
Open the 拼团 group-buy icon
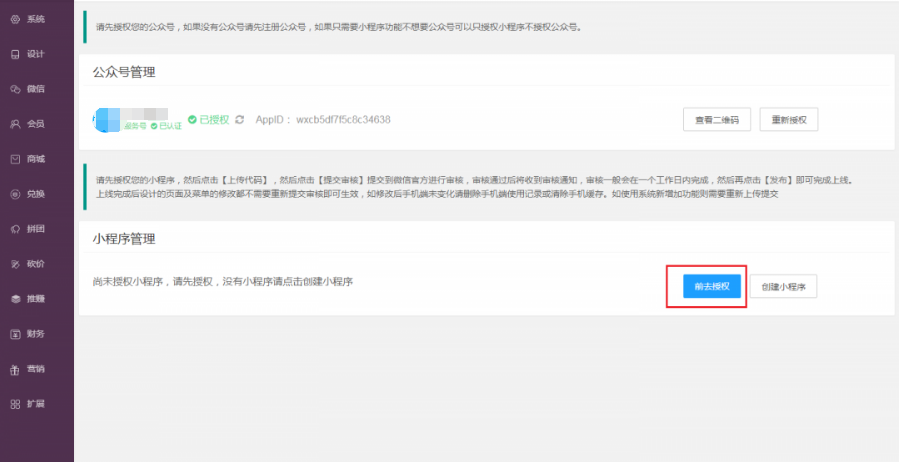[x=15, y=229]
